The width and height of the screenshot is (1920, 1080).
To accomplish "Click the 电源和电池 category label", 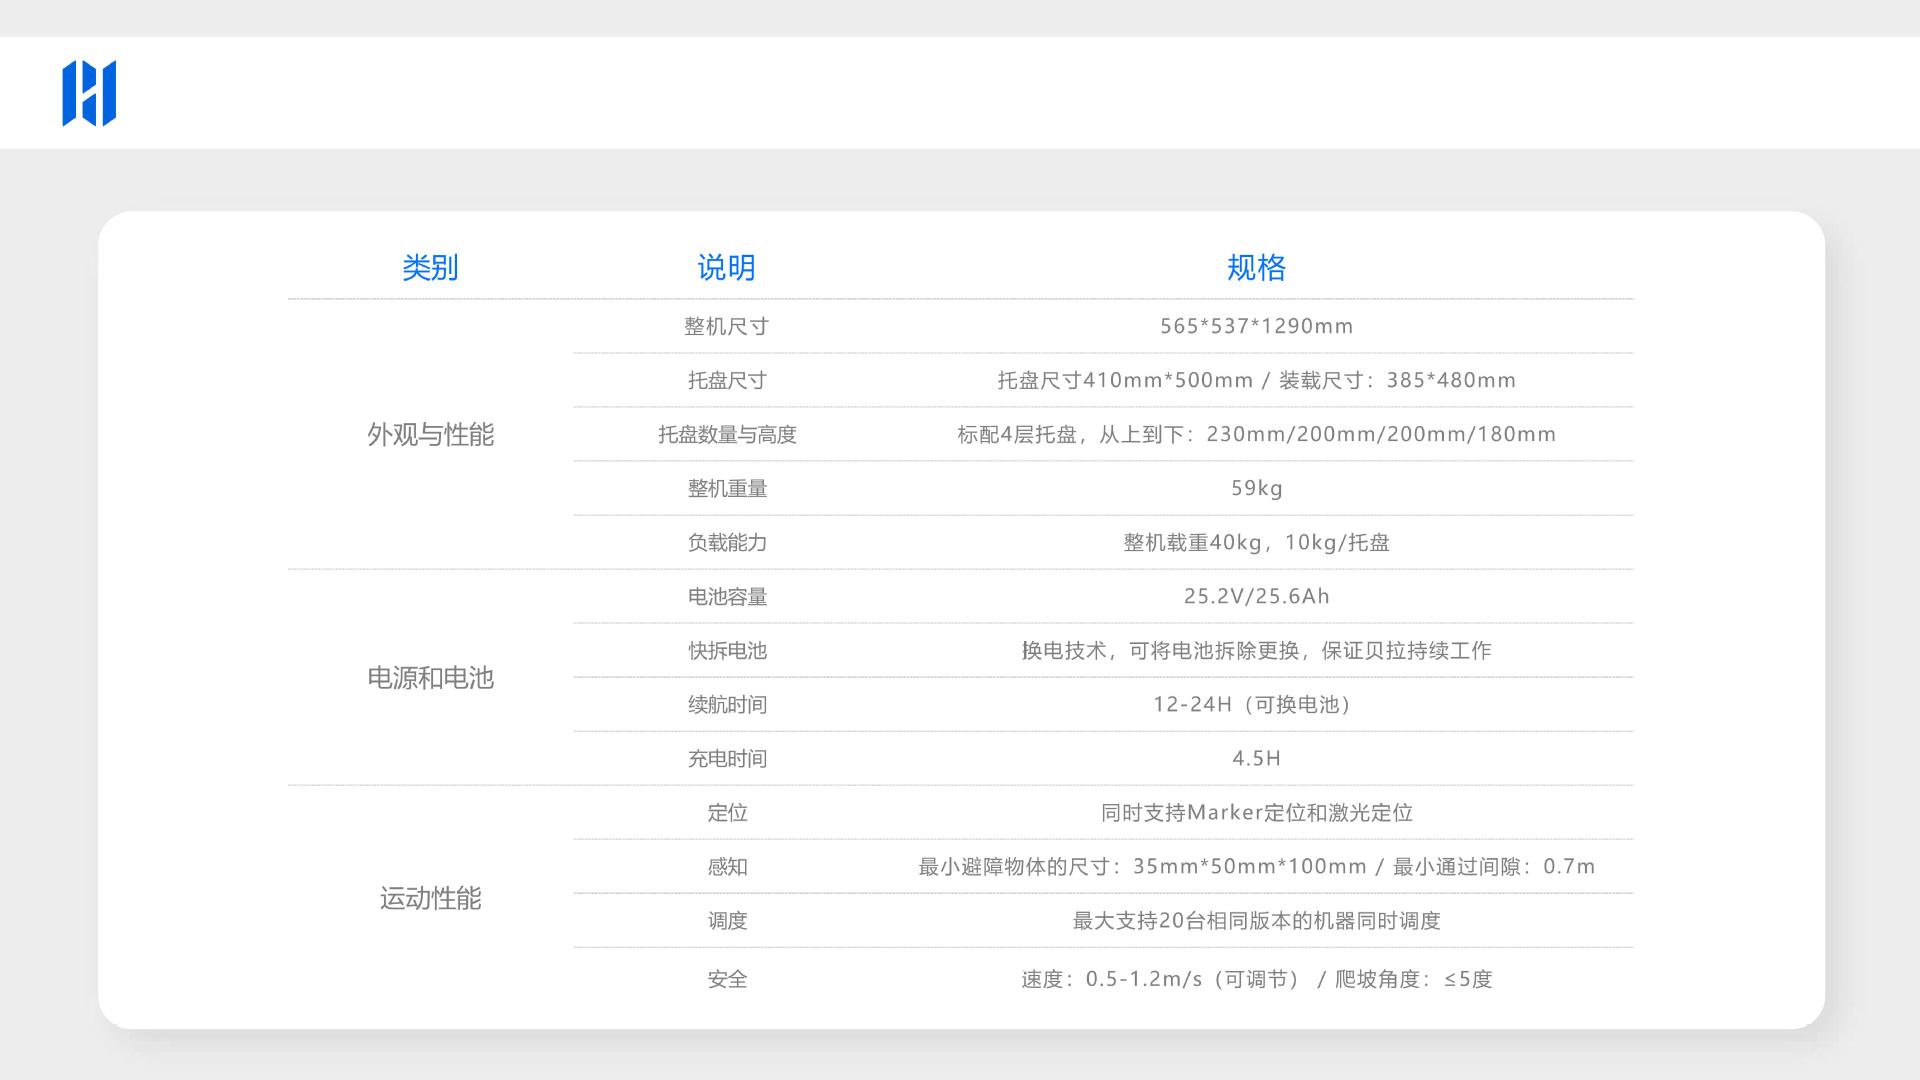I will (430, 679).
